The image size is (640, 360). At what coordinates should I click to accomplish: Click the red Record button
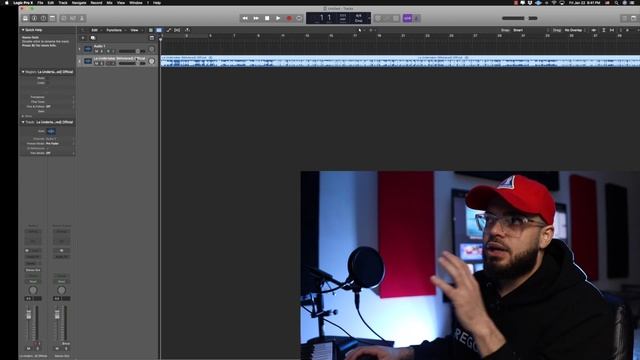[289, 18]
